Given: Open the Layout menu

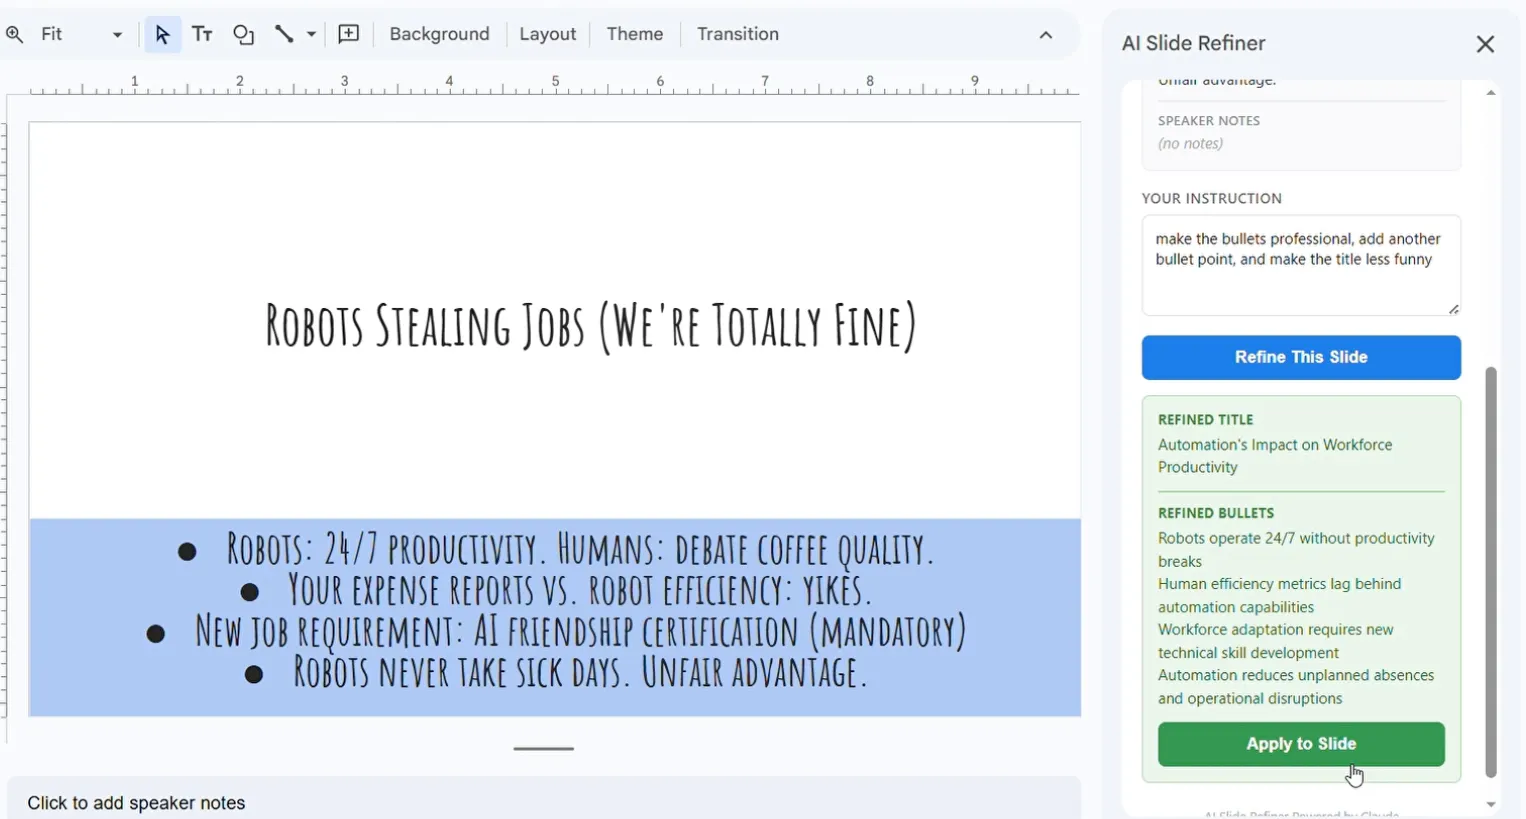Looking at the screenshot, I should click(547, 34).
